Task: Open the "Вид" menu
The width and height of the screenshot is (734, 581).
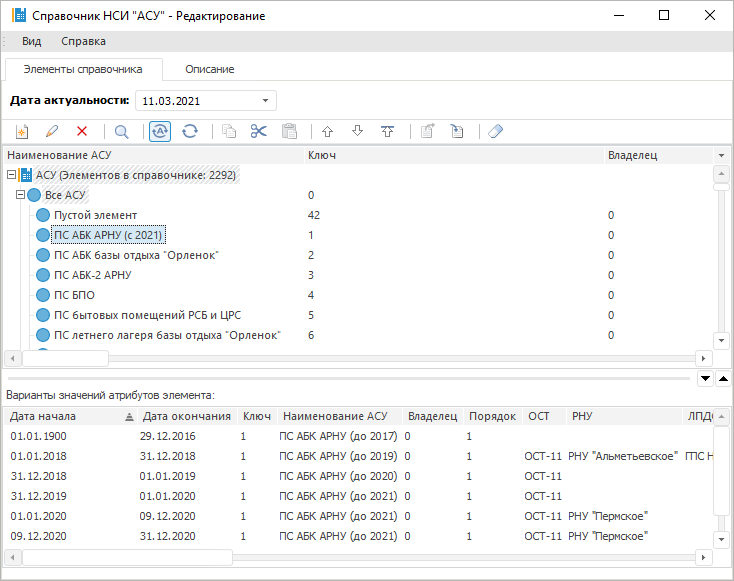Action: (32, 41)
